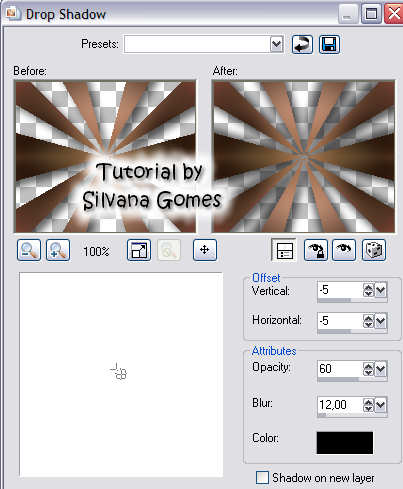The width and height of the screenshot is (403, 489).
Task: Click the Horizontal offset spinner arrows
Action: point(368,321)
